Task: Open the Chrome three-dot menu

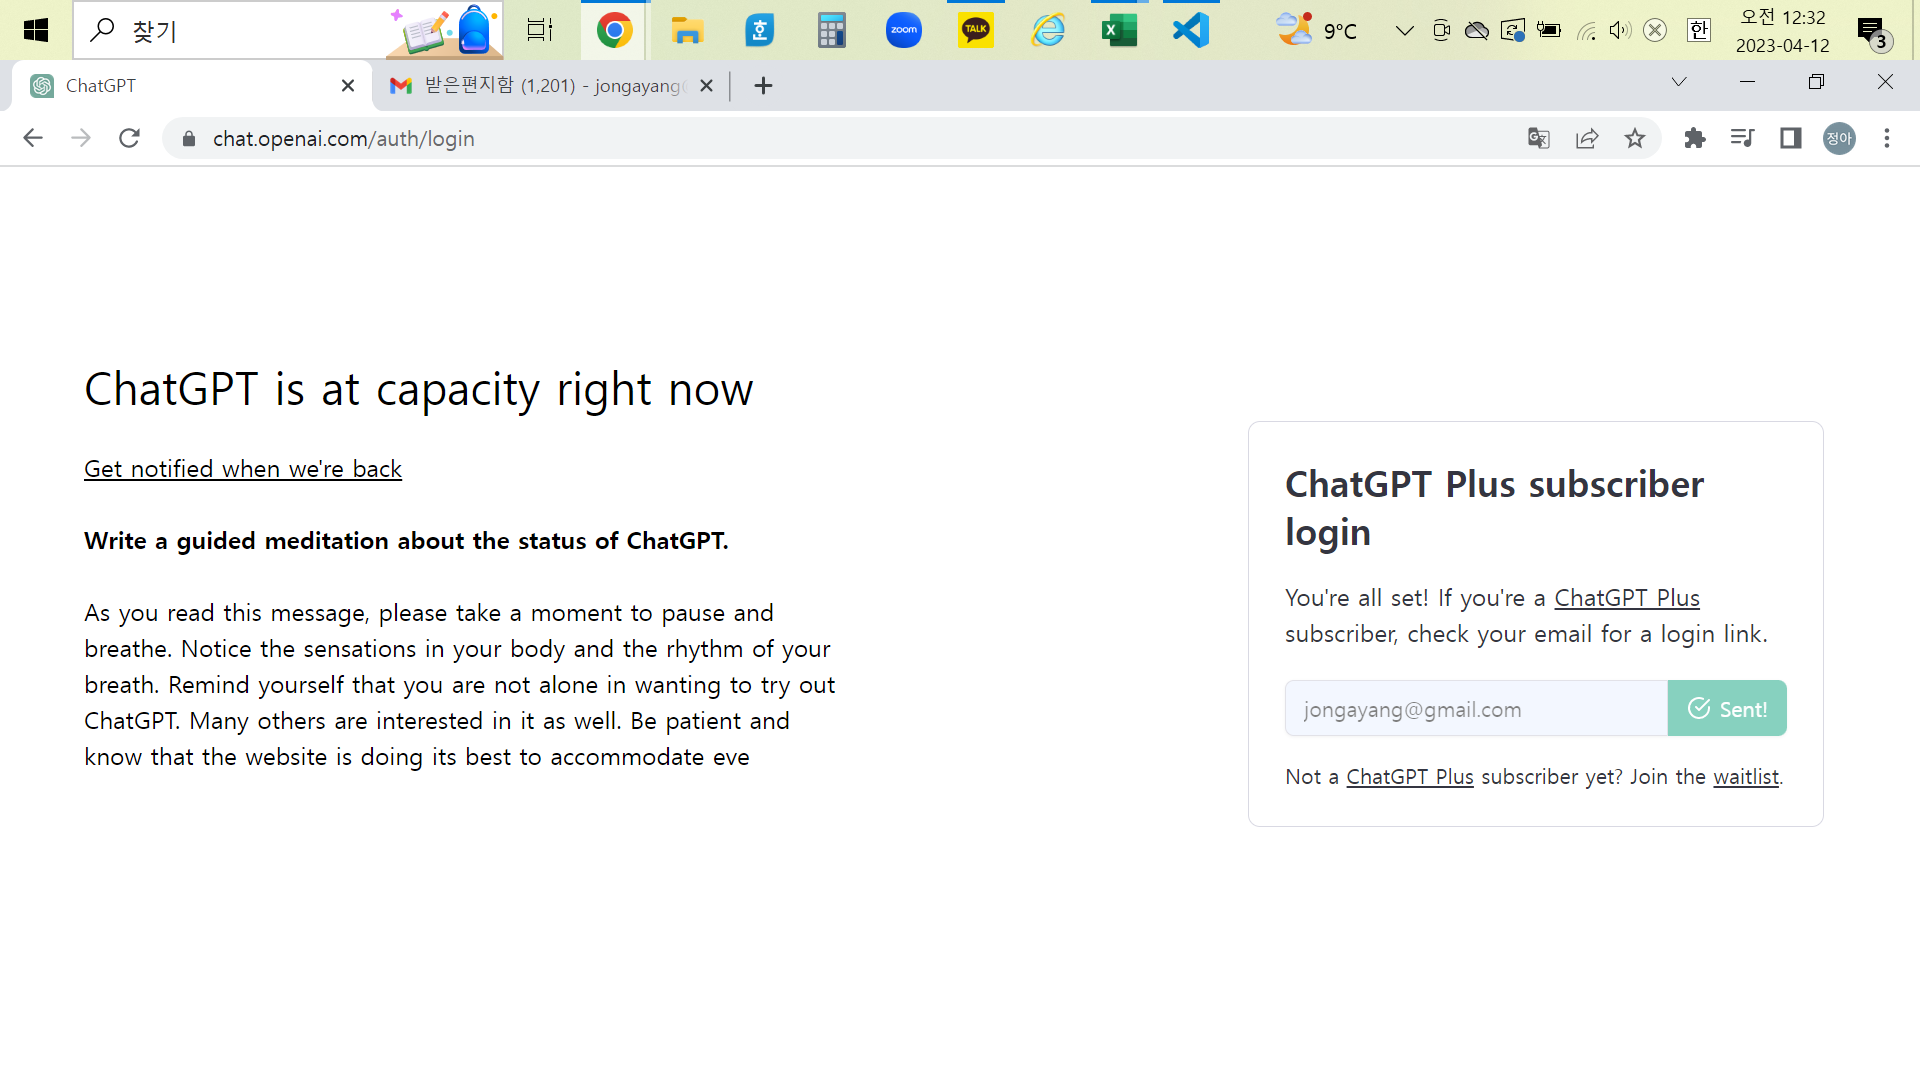Action: coord(1887,138)
